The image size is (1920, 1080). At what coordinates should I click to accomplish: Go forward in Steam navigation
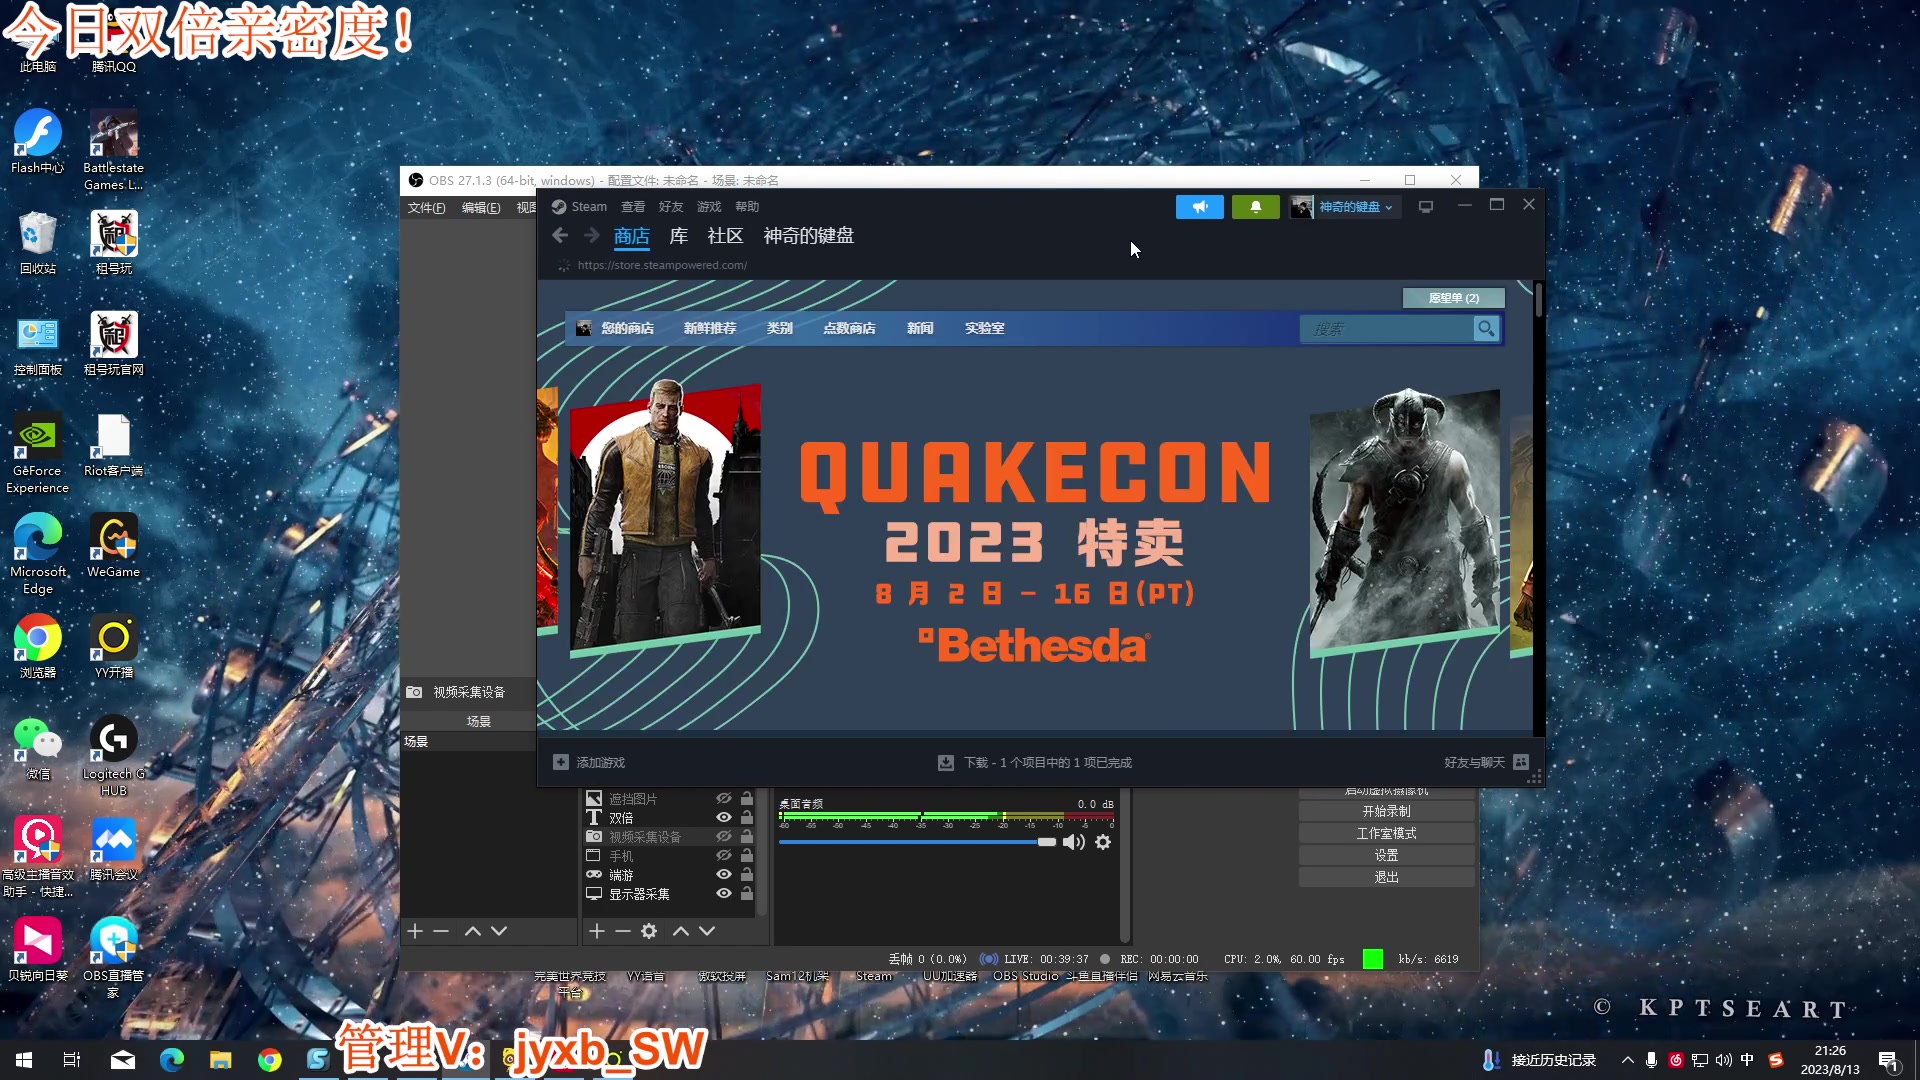point(592,236)
